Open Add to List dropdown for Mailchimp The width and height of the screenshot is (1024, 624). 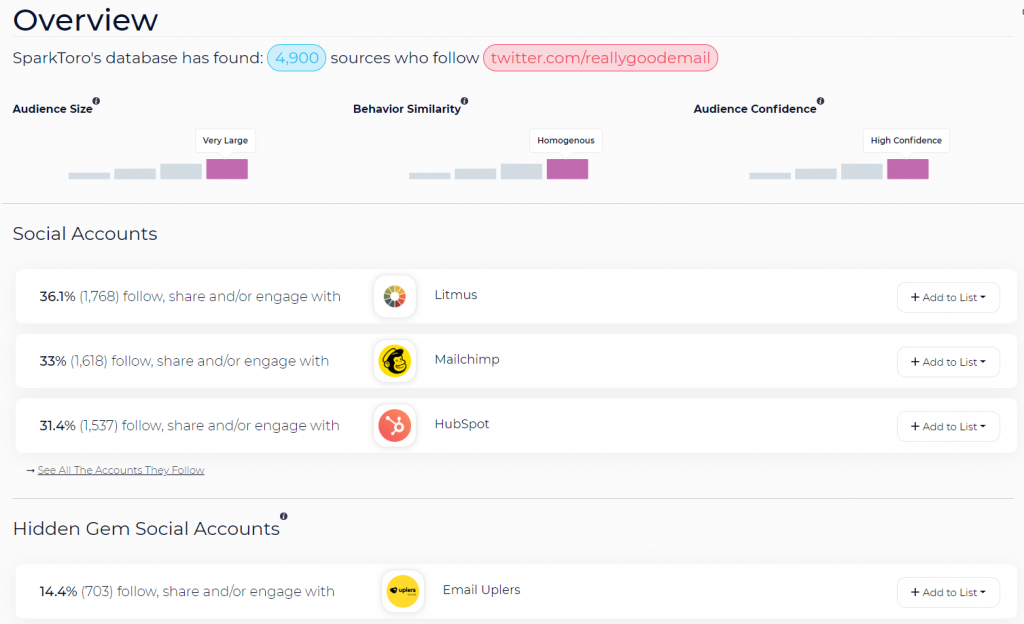point(948,362)
